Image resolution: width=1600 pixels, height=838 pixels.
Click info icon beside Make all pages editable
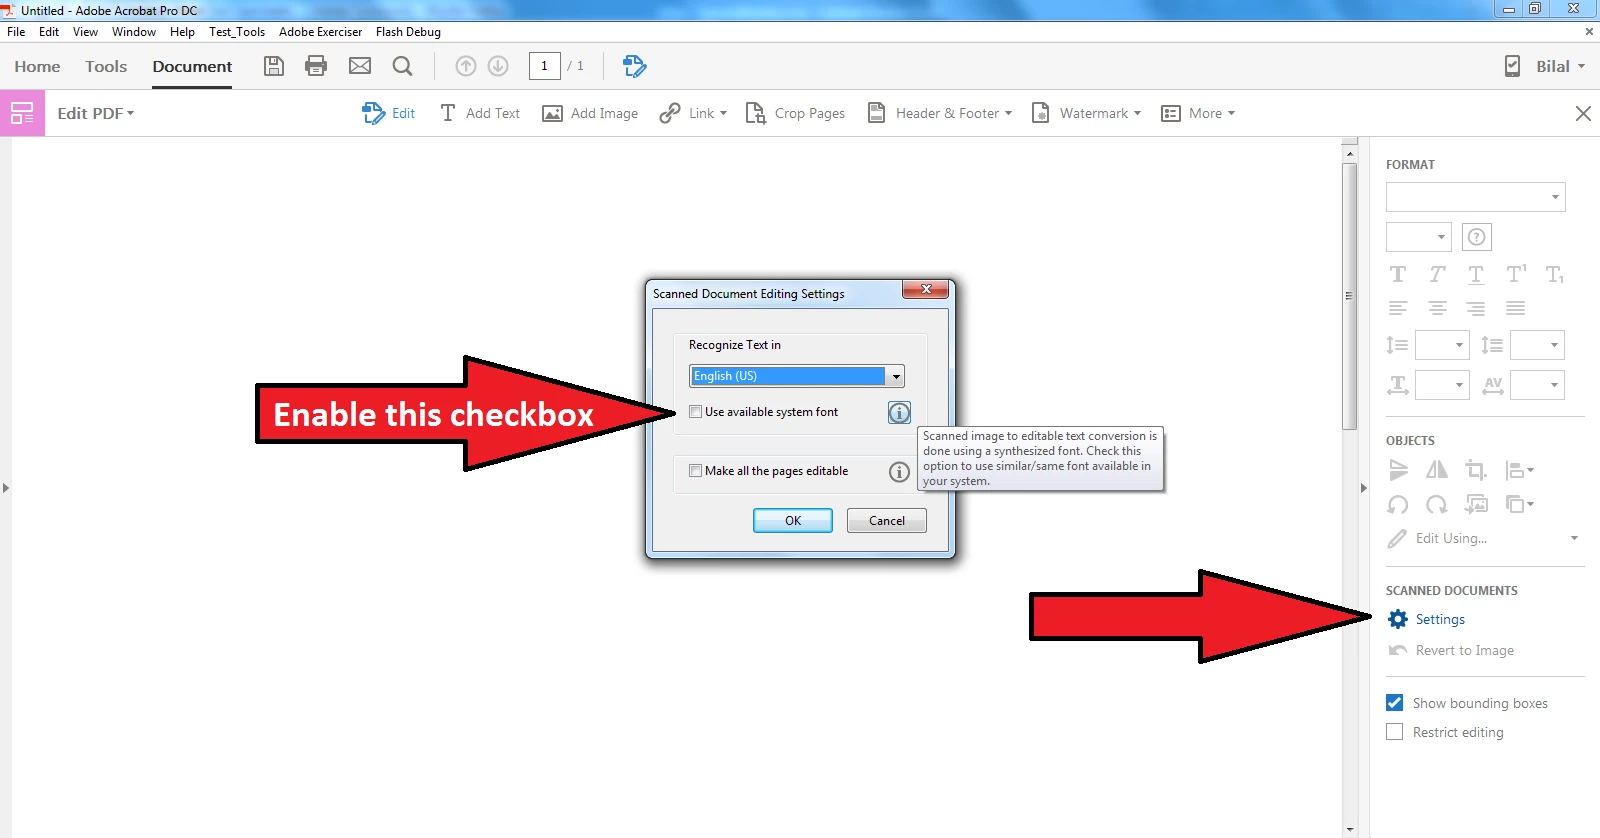pos(900,472)
